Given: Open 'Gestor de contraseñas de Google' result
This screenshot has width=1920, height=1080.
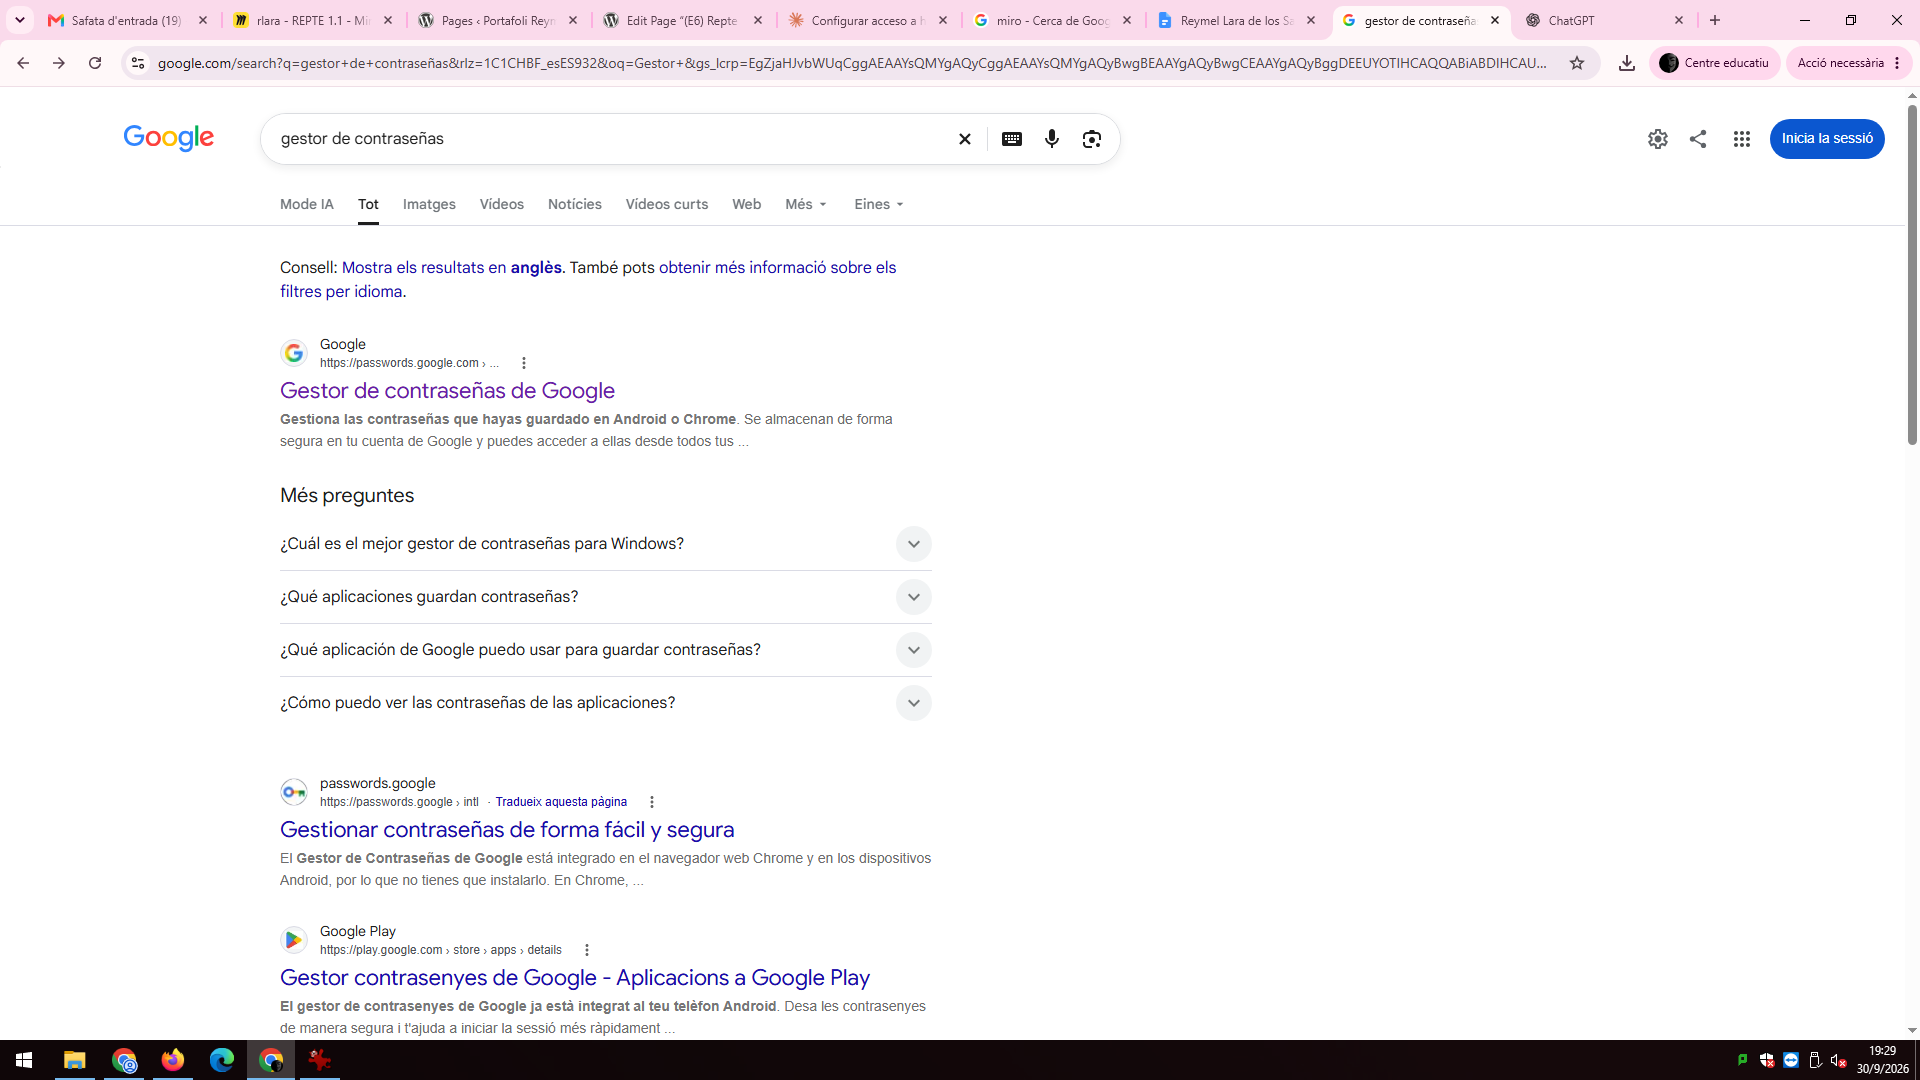Looking at the screenshot, I should 447,391.
